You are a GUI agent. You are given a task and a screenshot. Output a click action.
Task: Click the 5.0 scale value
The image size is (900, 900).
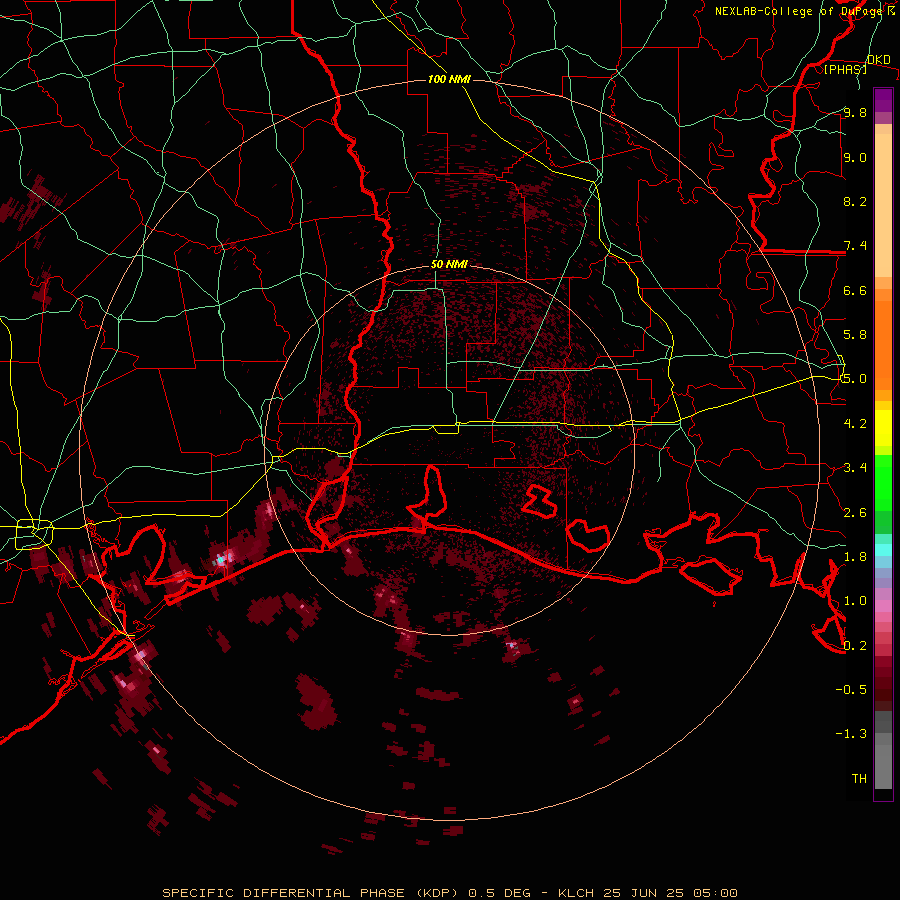click(x=855, y=379)
